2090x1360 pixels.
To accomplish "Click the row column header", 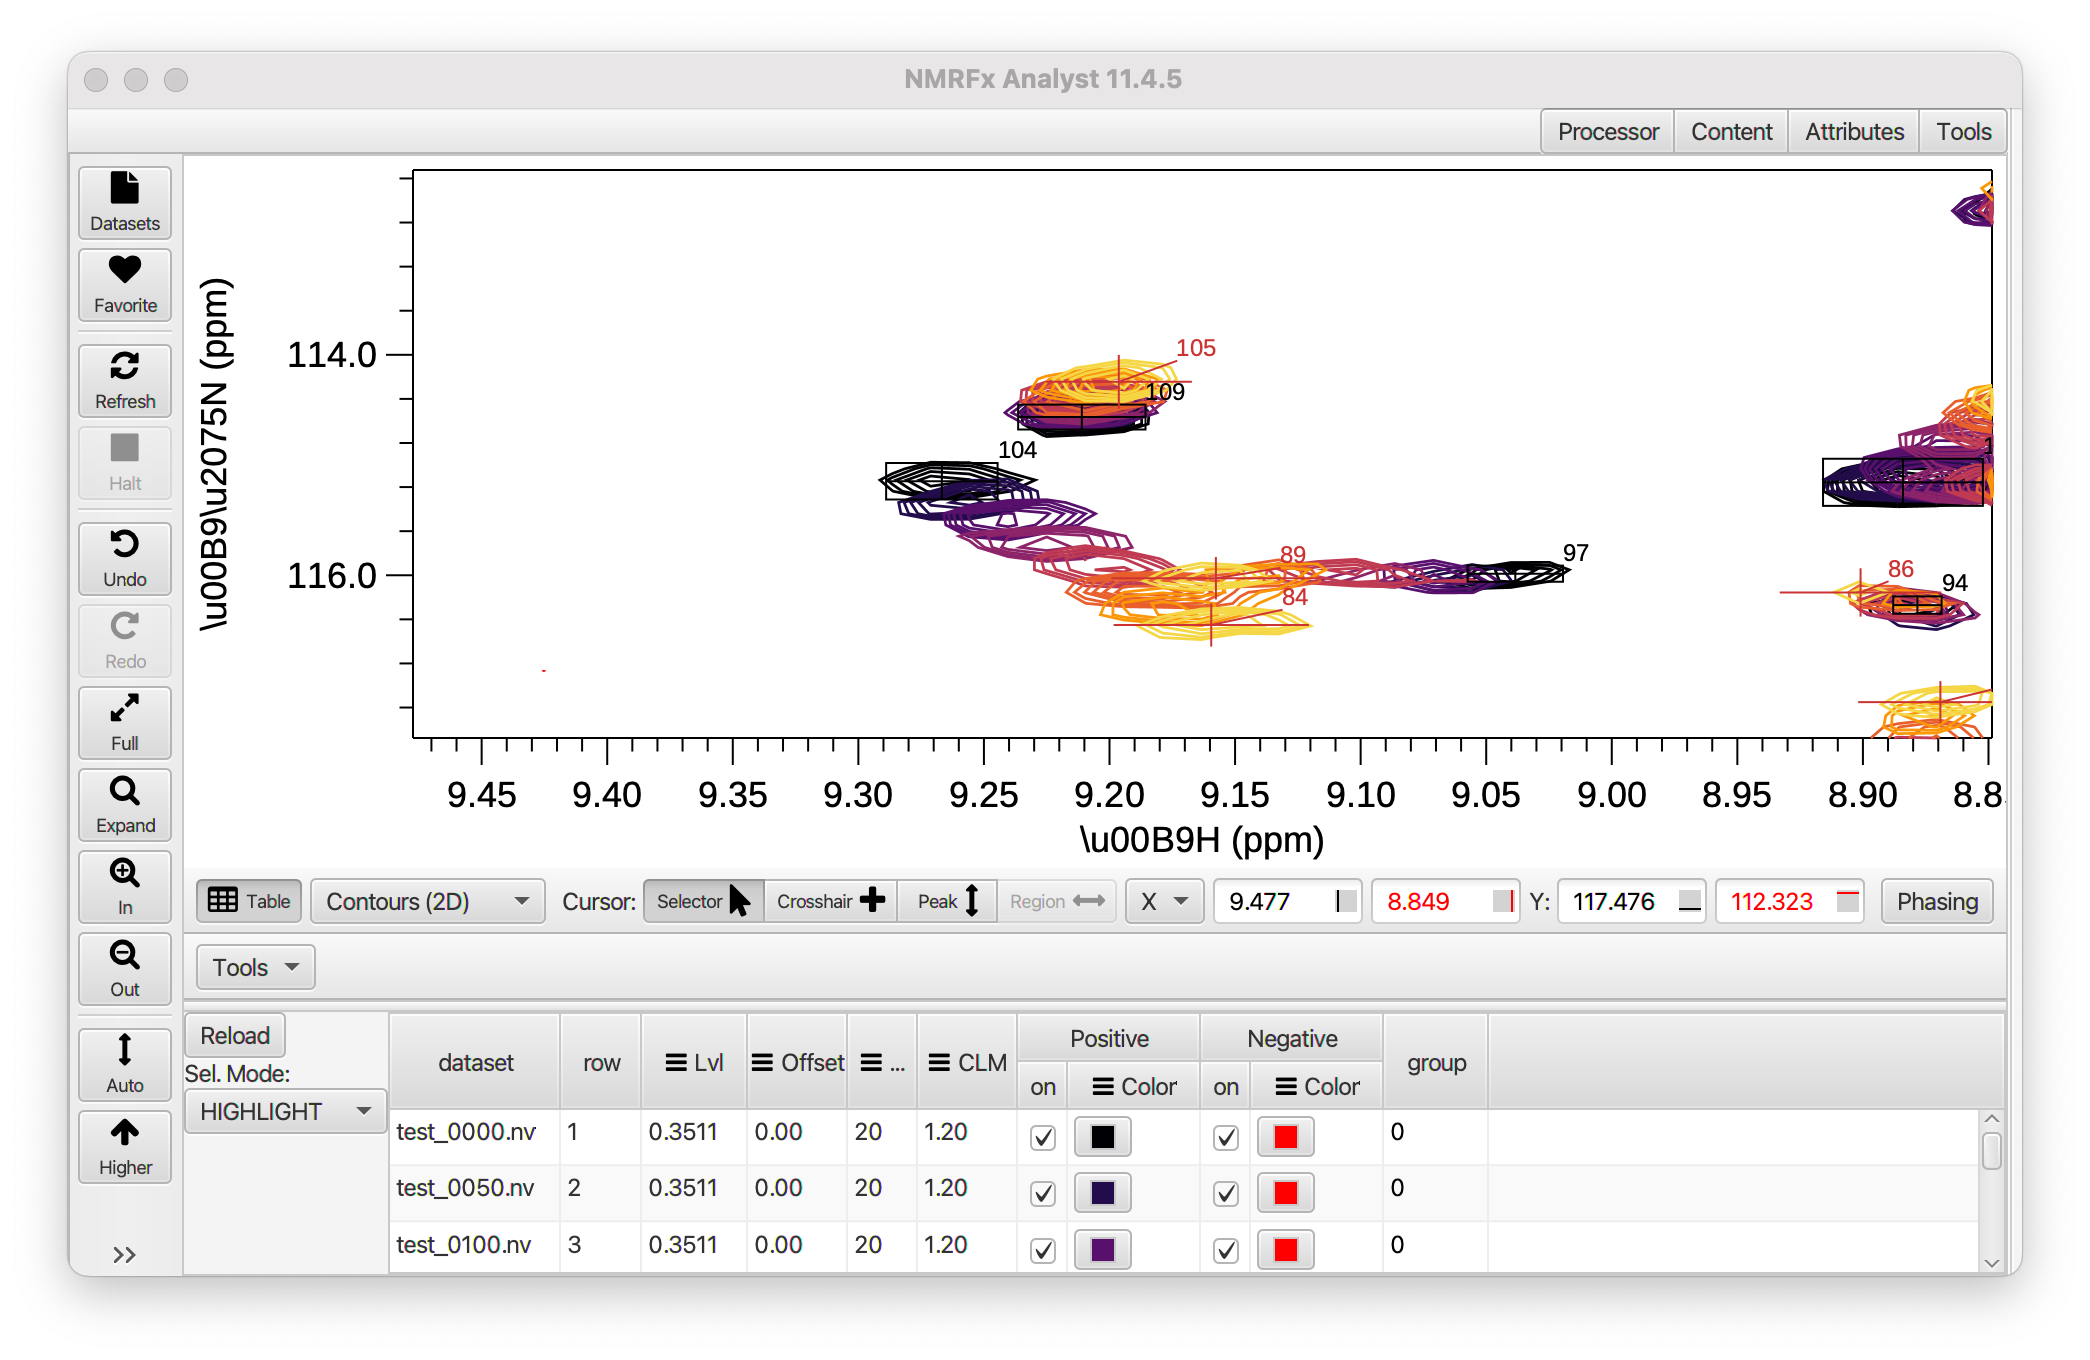I will coord(601,1062).
